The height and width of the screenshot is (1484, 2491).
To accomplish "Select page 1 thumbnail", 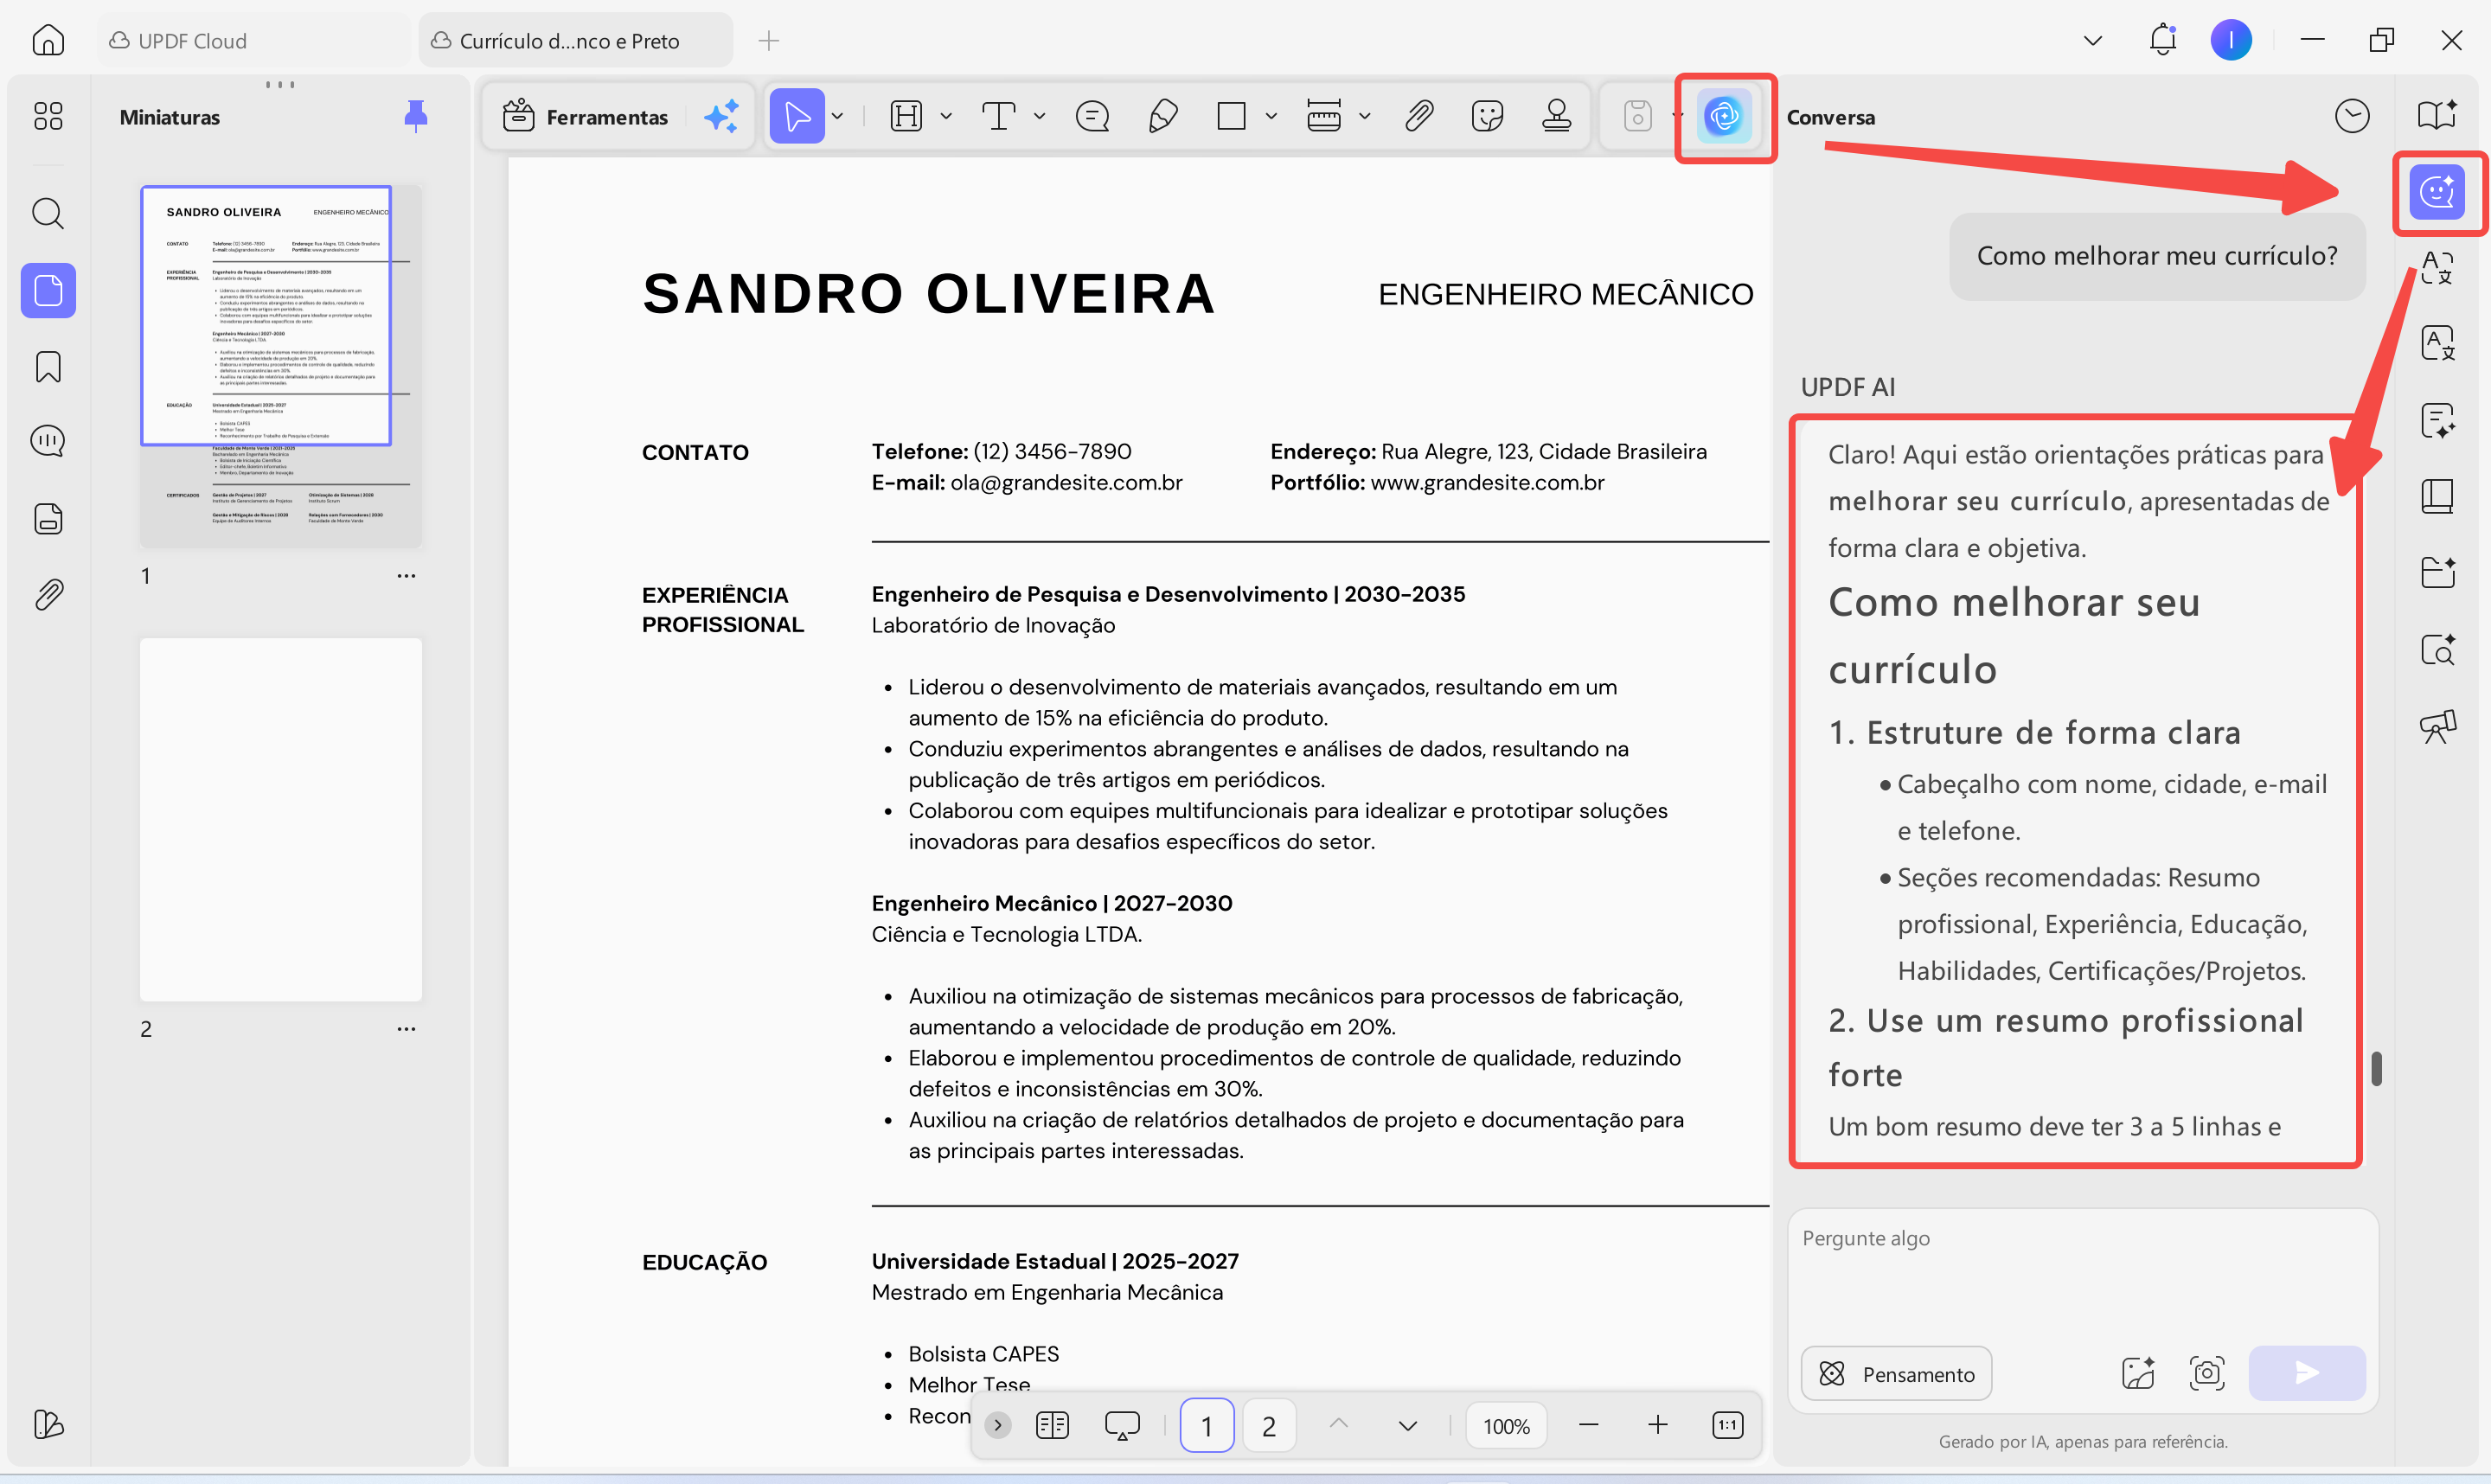I will click(281, 366).
